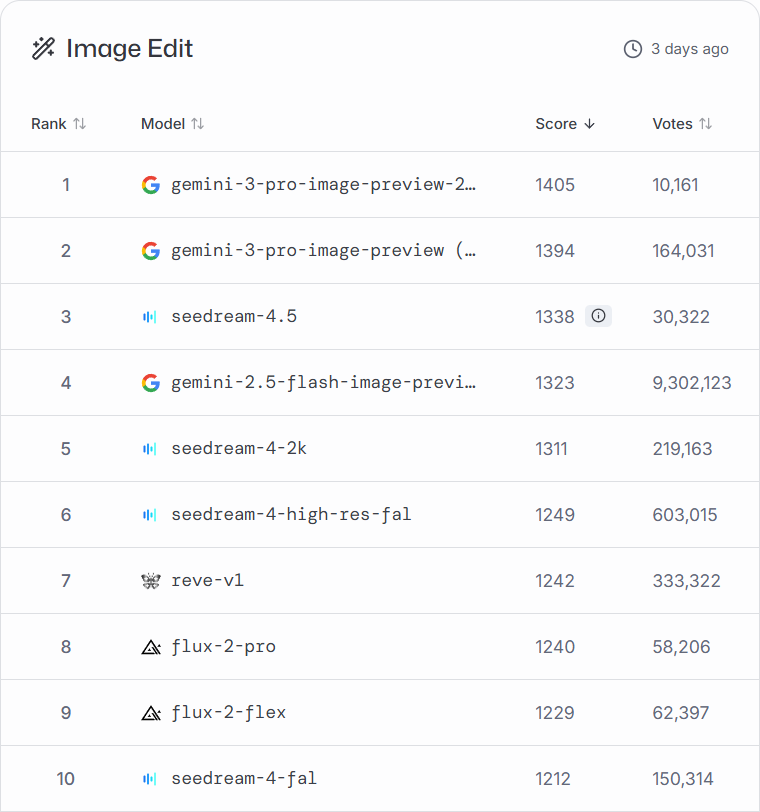Click Google logo beside gemini-2.5-flash-image-preview
Image resolution: width=760 pixels, height=812 pixels.
click(x=151, y=383)
